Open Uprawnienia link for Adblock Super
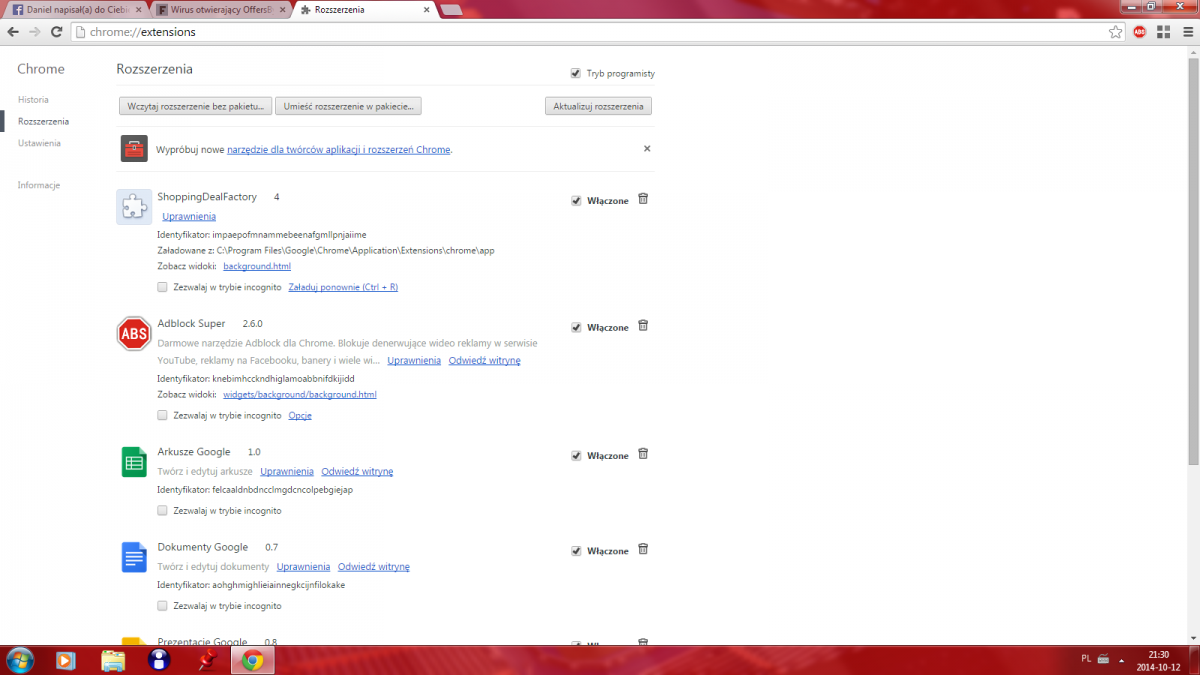This screenshot has width=1200, height=675. 414,360
